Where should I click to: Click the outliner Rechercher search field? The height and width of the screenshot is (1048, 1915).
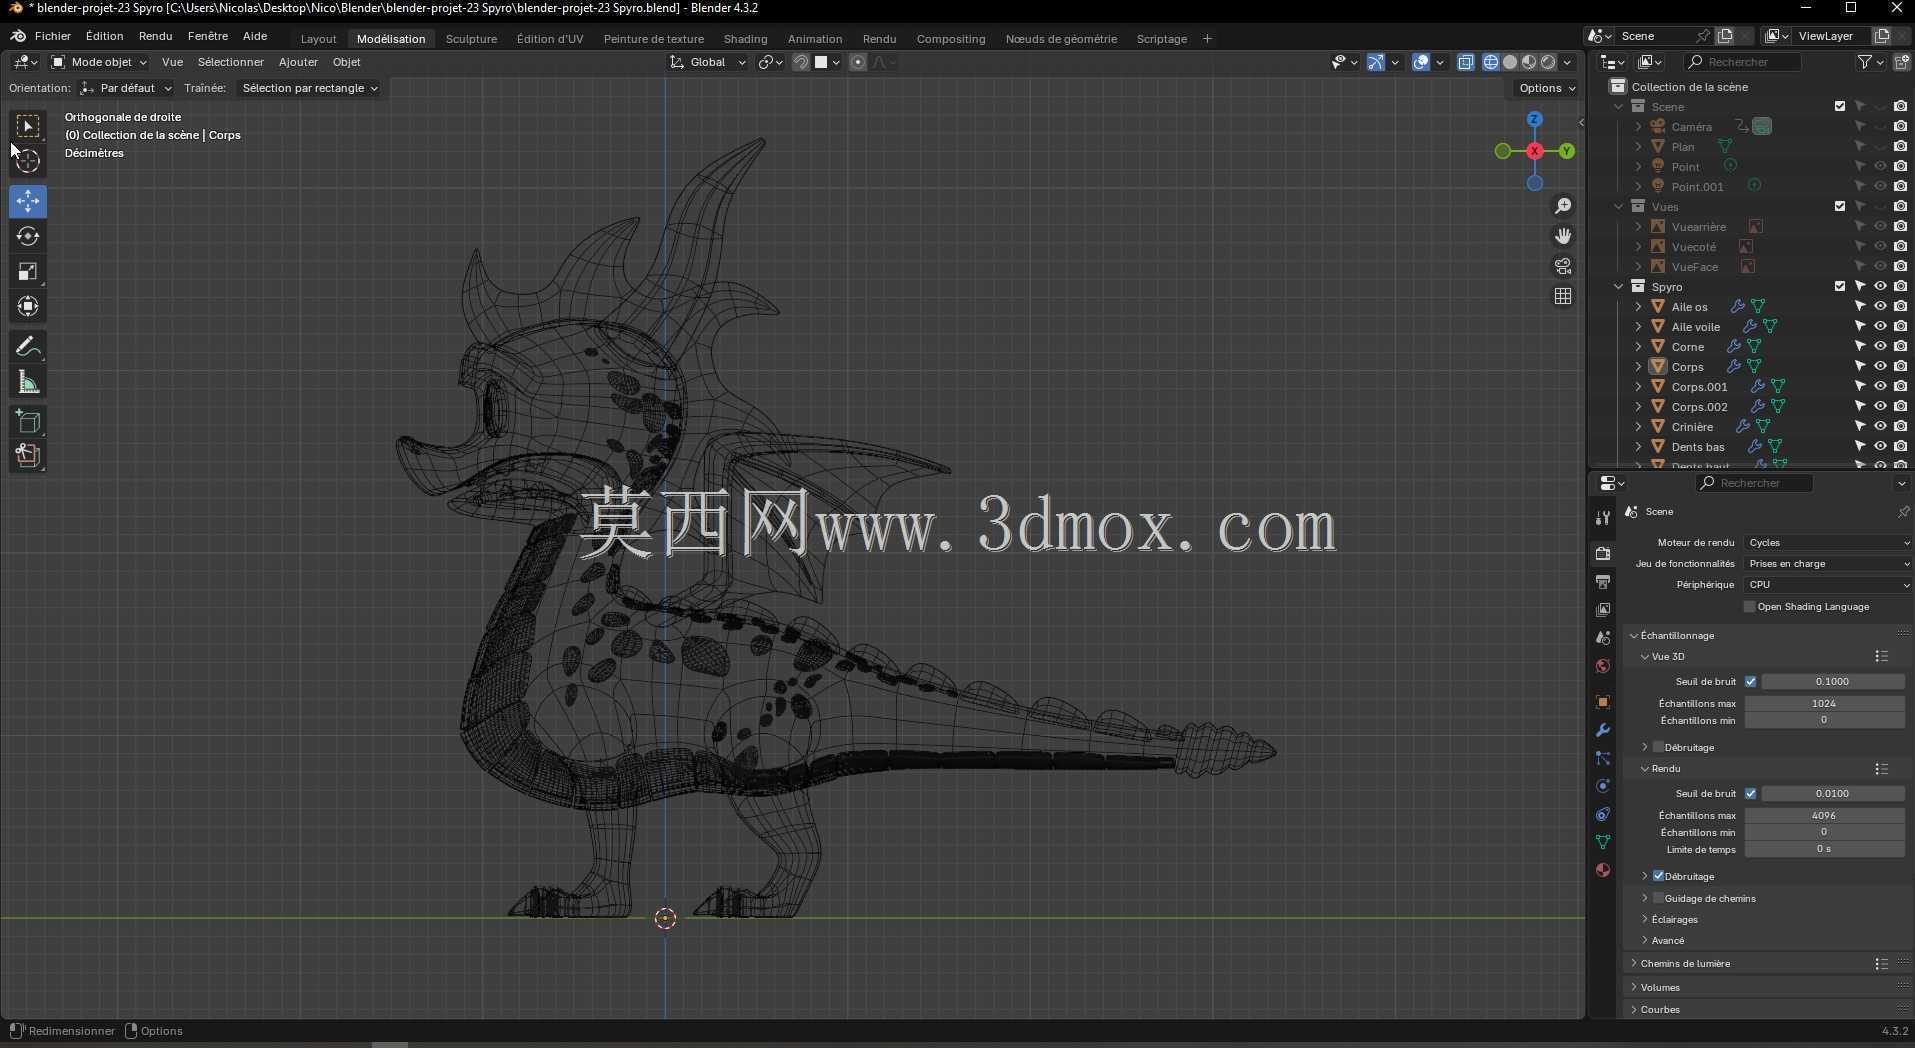(1743, 62)
